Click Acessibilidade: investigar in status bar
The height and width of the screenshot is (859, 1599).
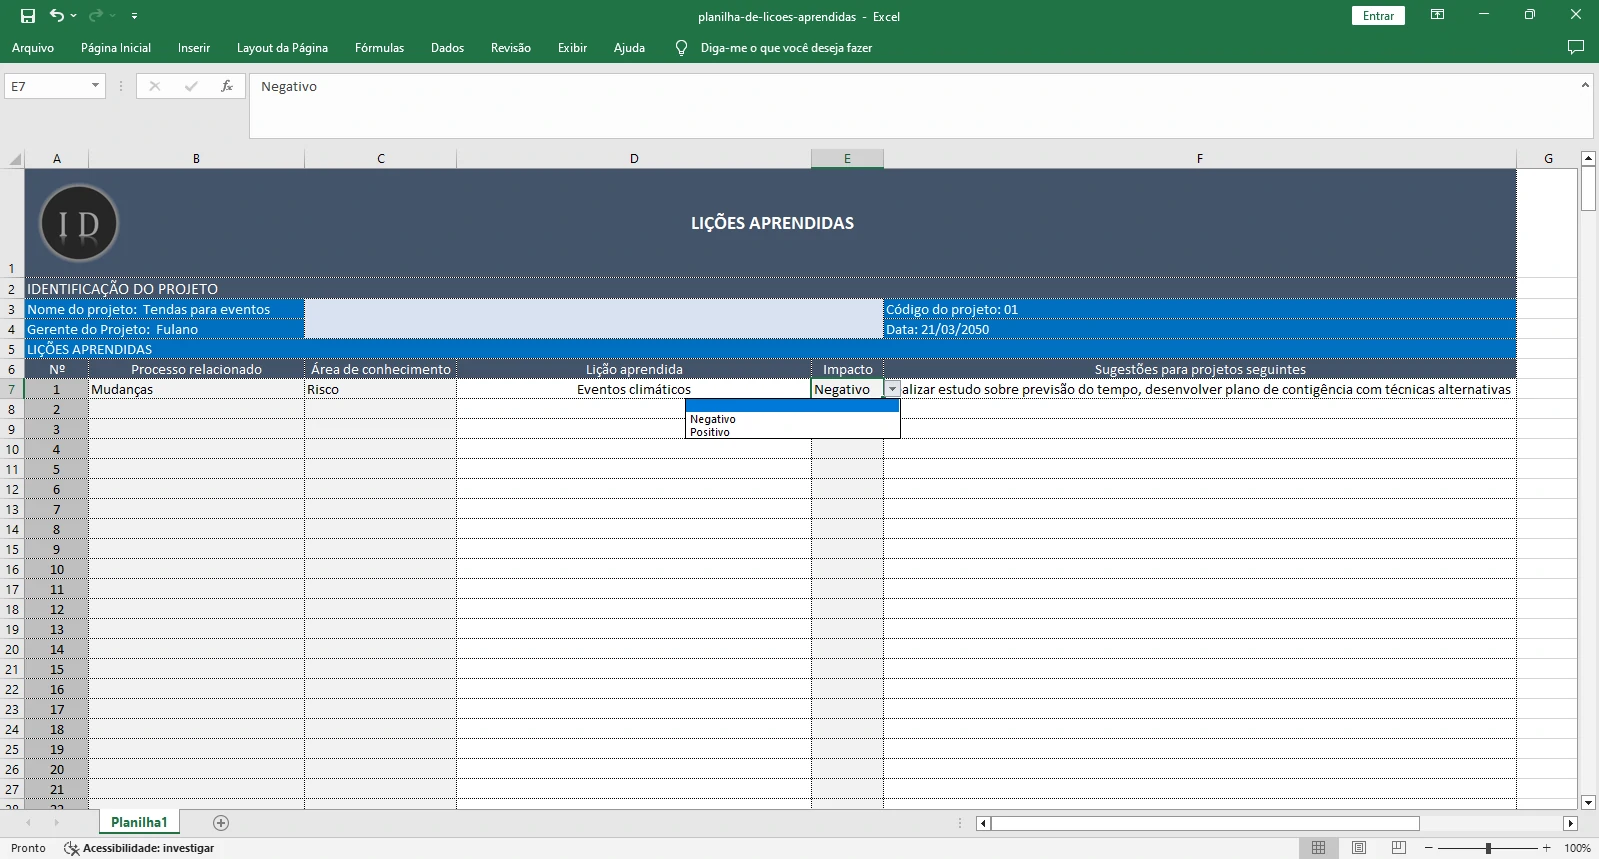[x=148, y=848]
